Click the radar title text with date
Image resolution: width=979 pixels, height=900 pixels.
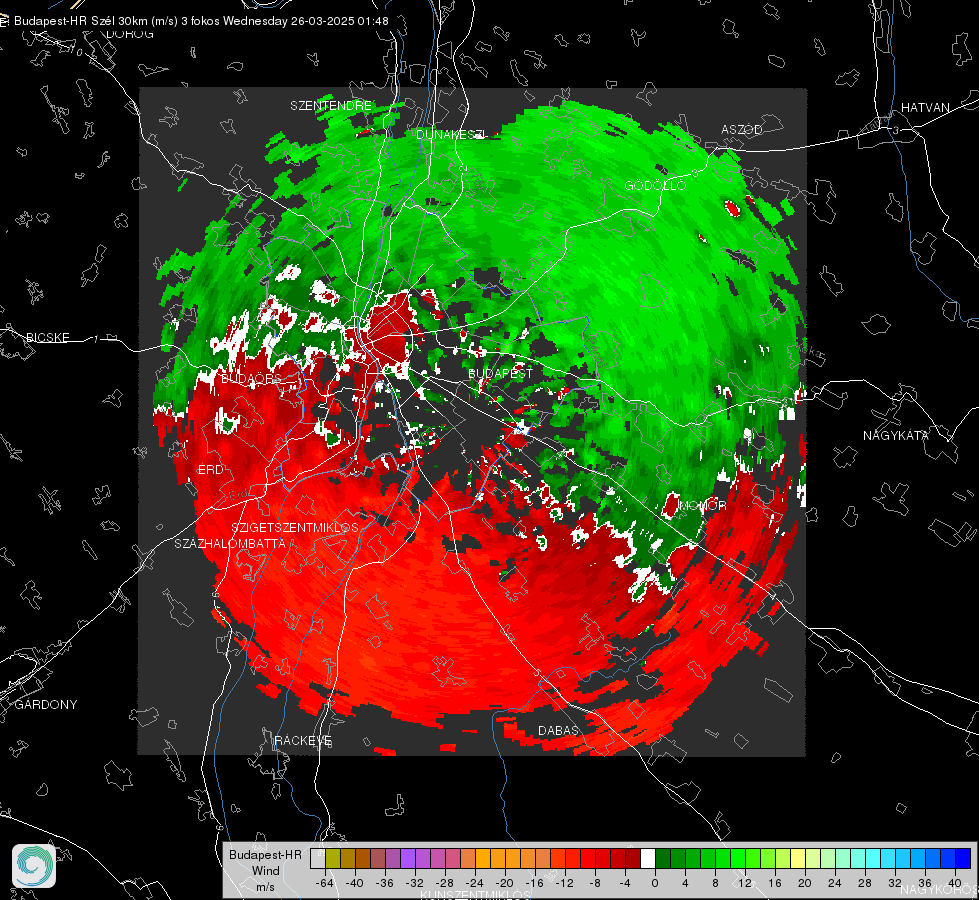201,21
